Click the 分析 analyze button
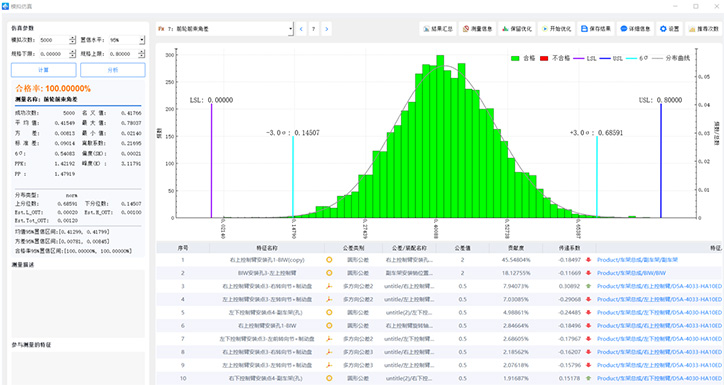The image size is (724, 385). (x=113, y=70)
